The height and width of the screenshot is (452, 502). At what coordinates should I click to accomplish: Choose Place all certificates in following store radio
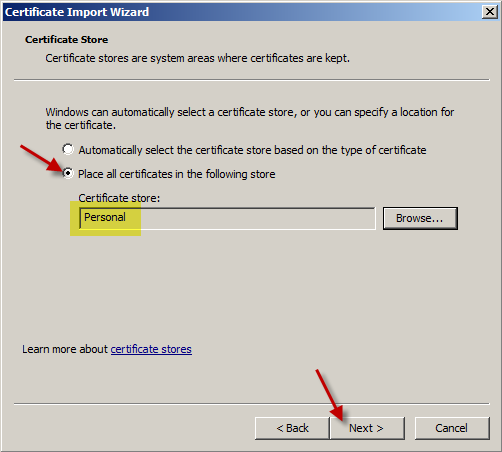(x=68, y=173)
